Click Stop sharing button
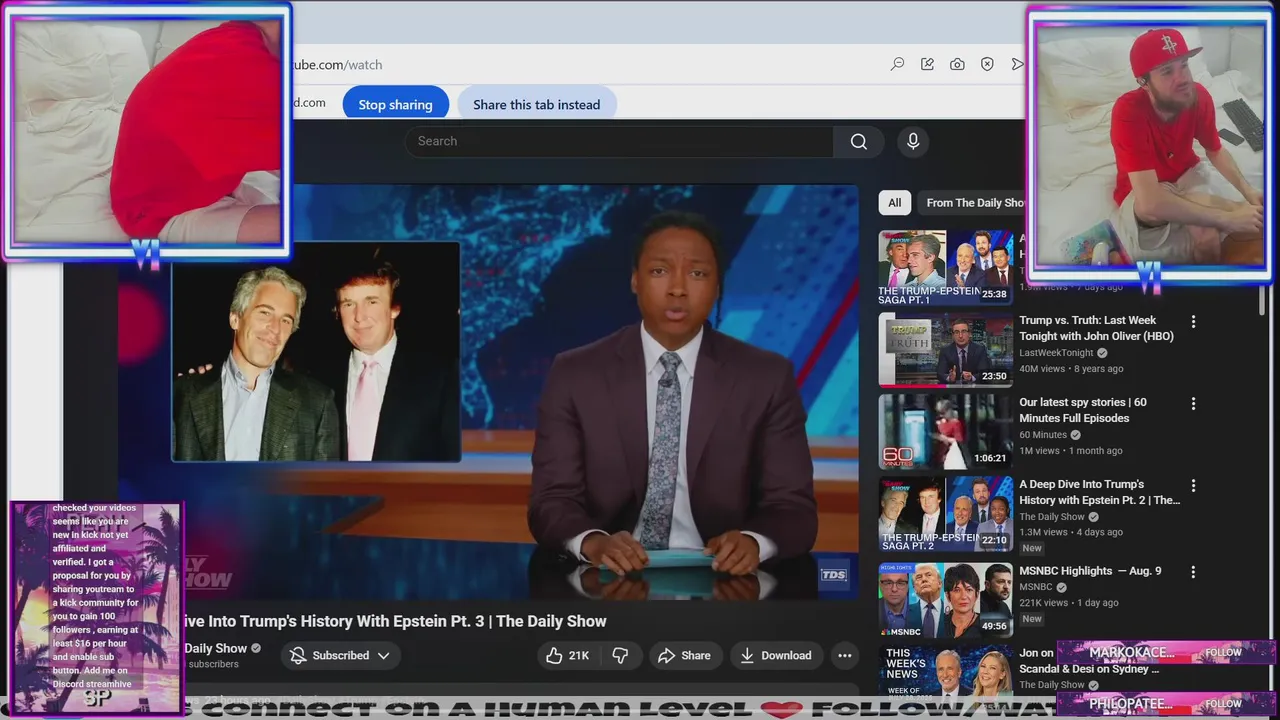This screenshot has height=720, width=1280. tap(395, 104)
